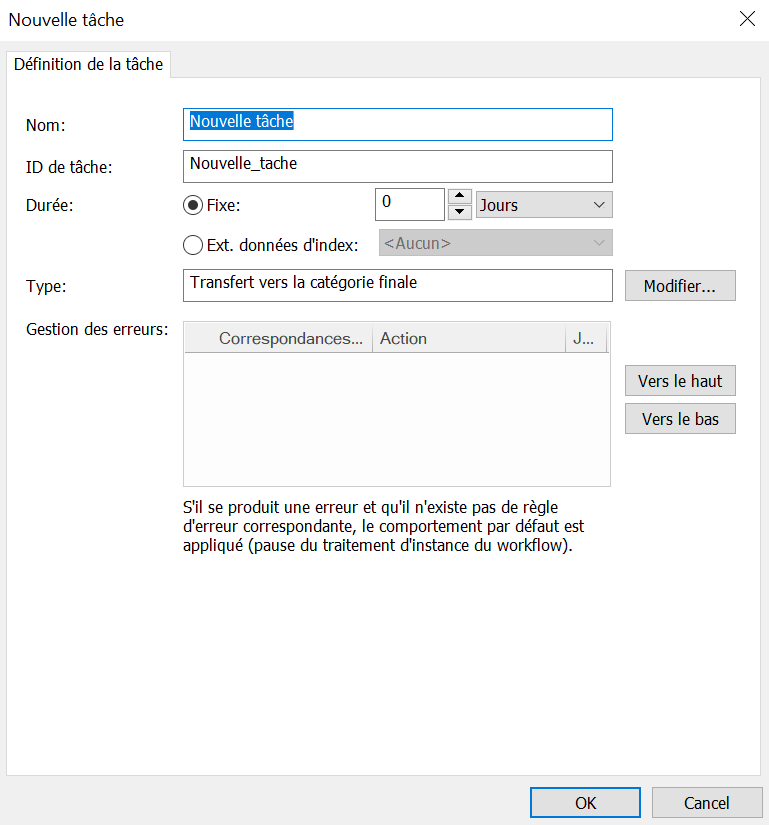Click the Modifier... button
The width and height of the screenshot is (769, 825).
pyautogui.click(x=680, y=286)
